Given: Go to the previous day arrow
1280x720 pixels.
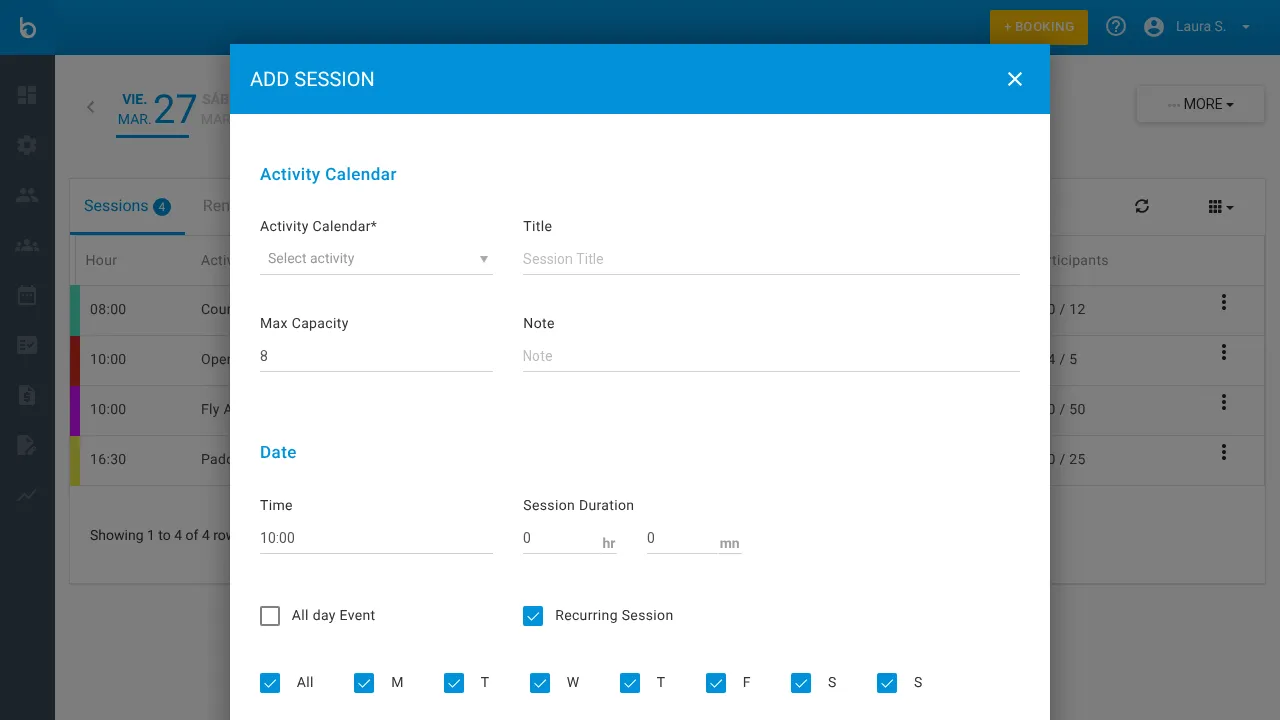Looking at the screenshot, I should click(x=91, y=107).
